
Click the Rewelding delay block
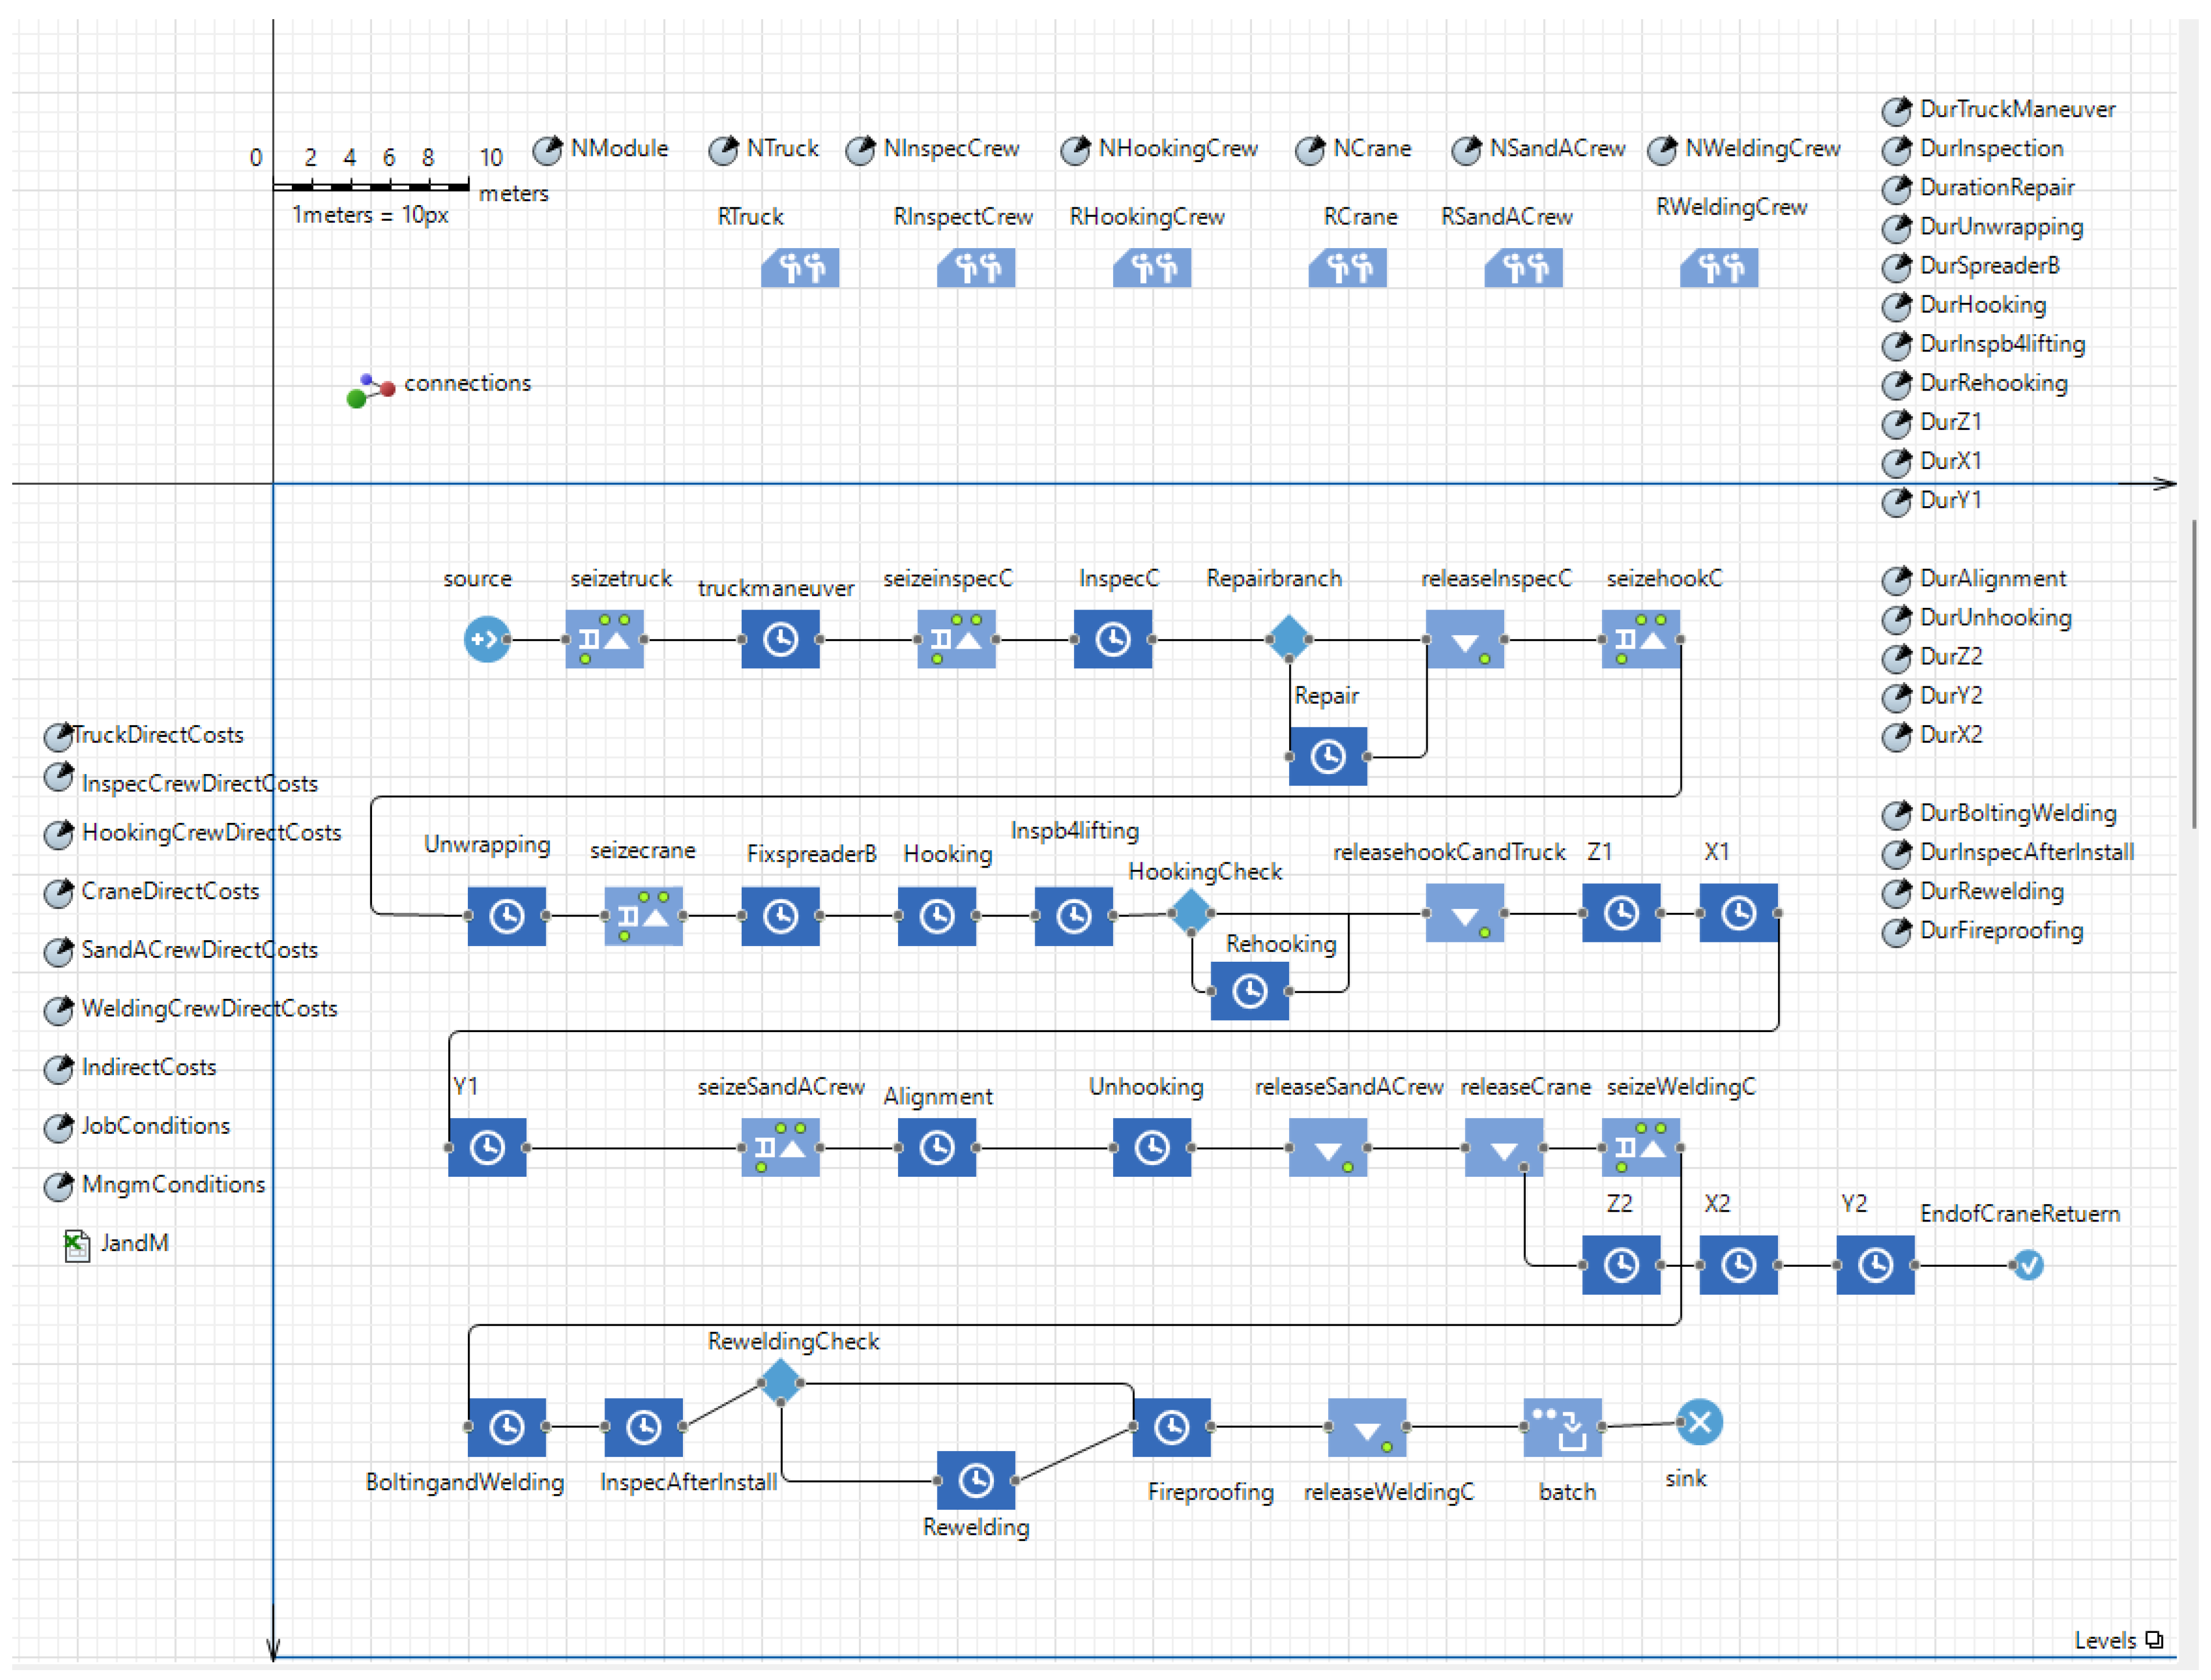point(975,1480)
